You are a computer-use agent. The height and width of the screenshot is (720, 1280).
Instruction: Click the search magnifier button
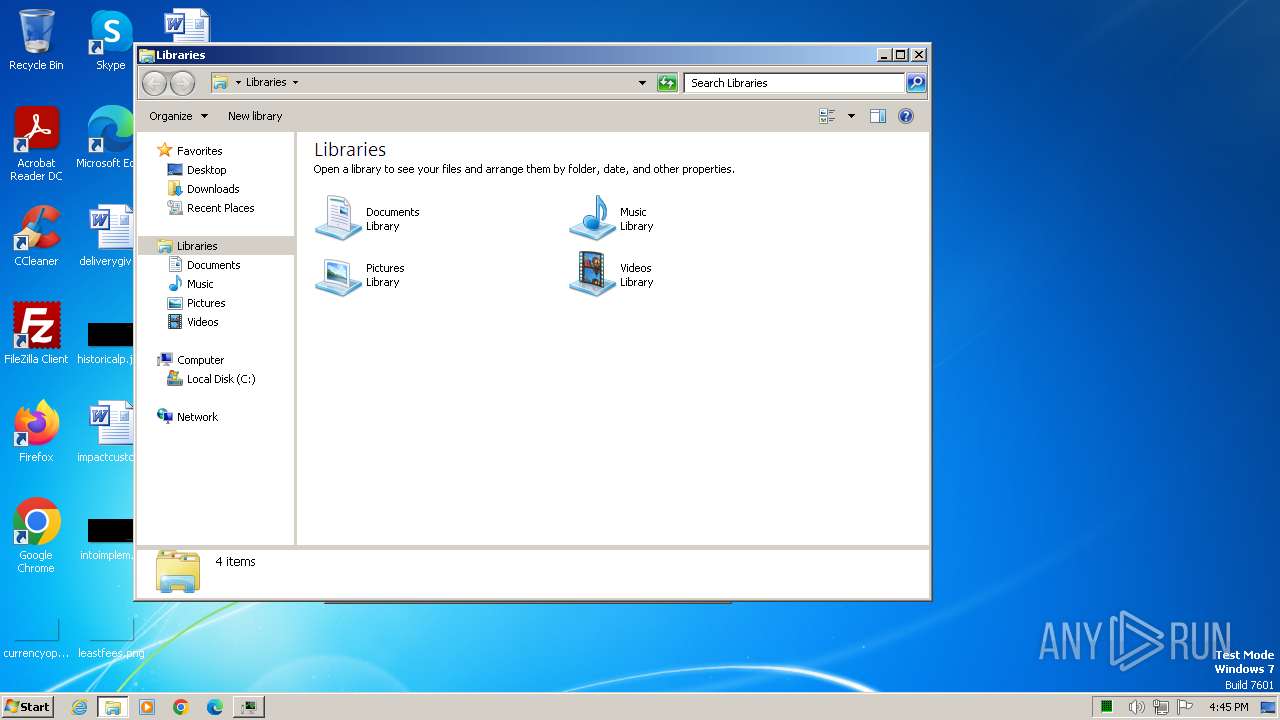[x=916, y=83]
